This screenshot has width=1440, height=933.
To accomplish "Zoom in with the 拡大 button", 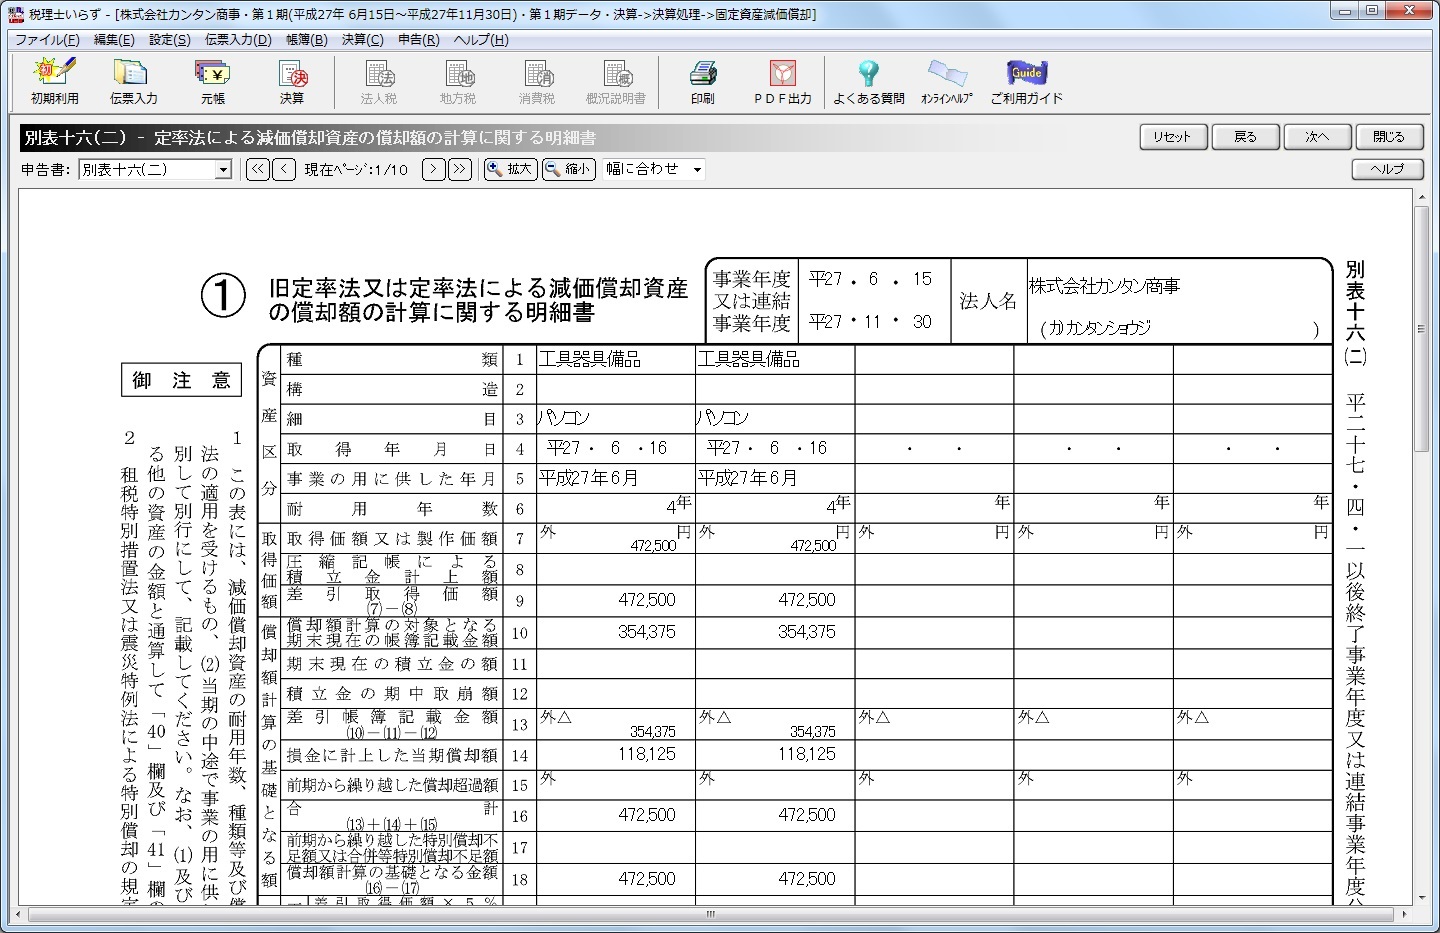I will pos(510,170).
